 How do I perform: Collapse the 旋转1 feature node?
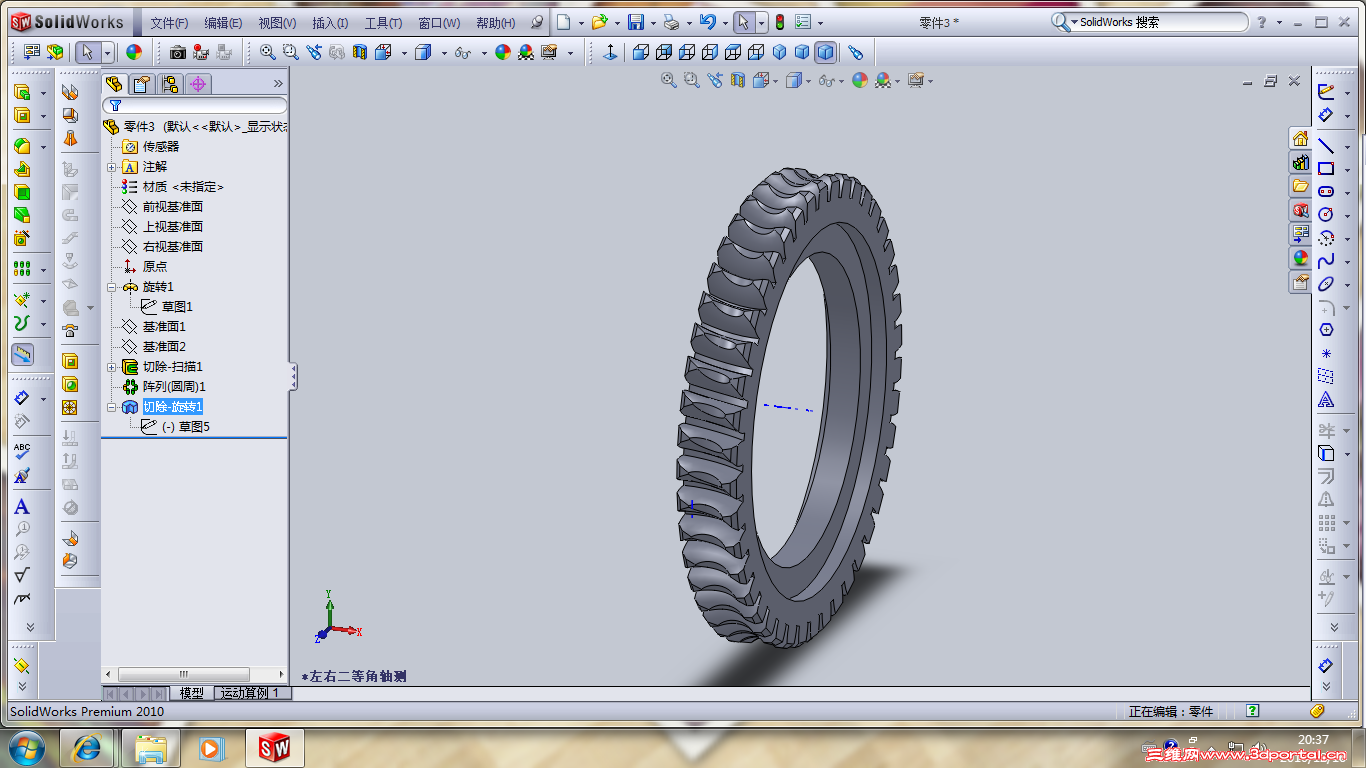tap(112, 287)
